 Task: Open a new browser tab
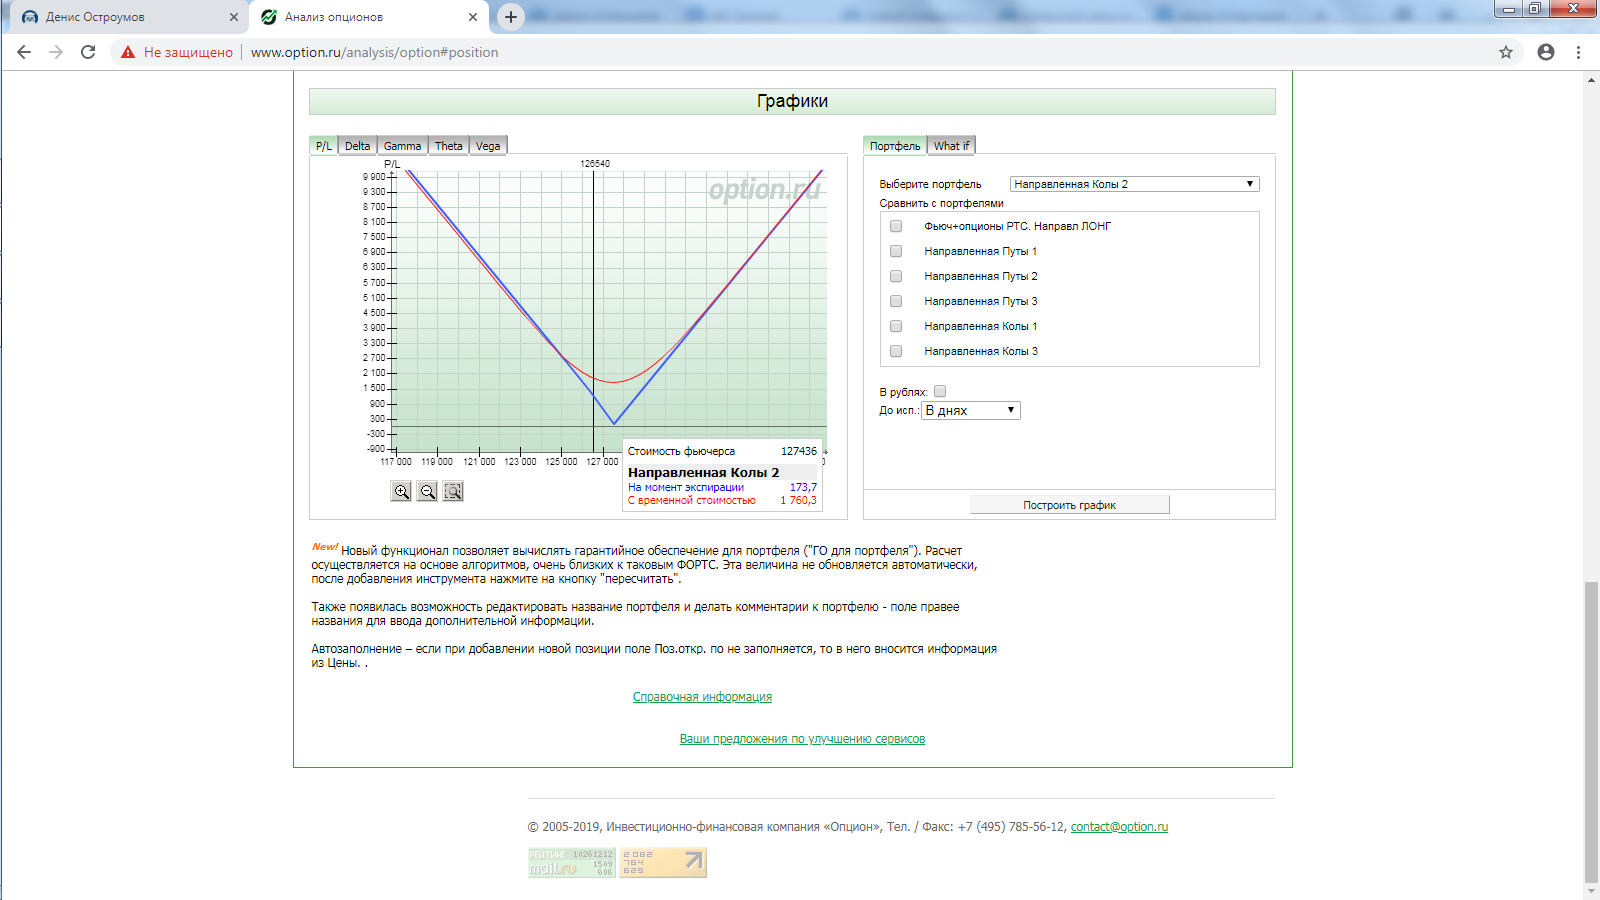tap(511, 17)
